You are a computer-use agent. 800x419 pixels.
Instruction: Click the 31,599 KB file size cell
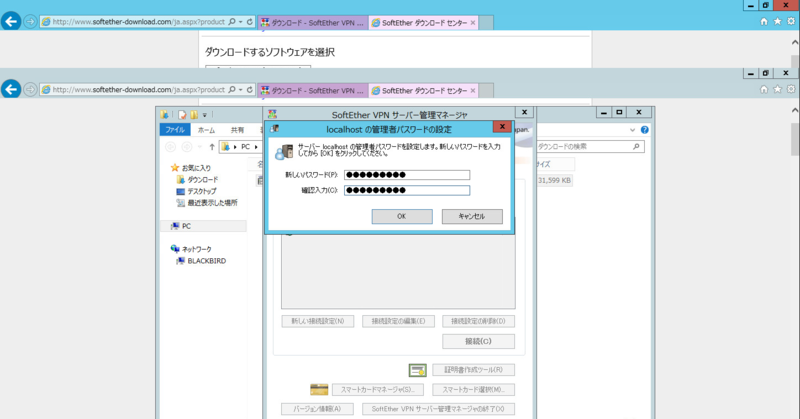pos(555,180)
